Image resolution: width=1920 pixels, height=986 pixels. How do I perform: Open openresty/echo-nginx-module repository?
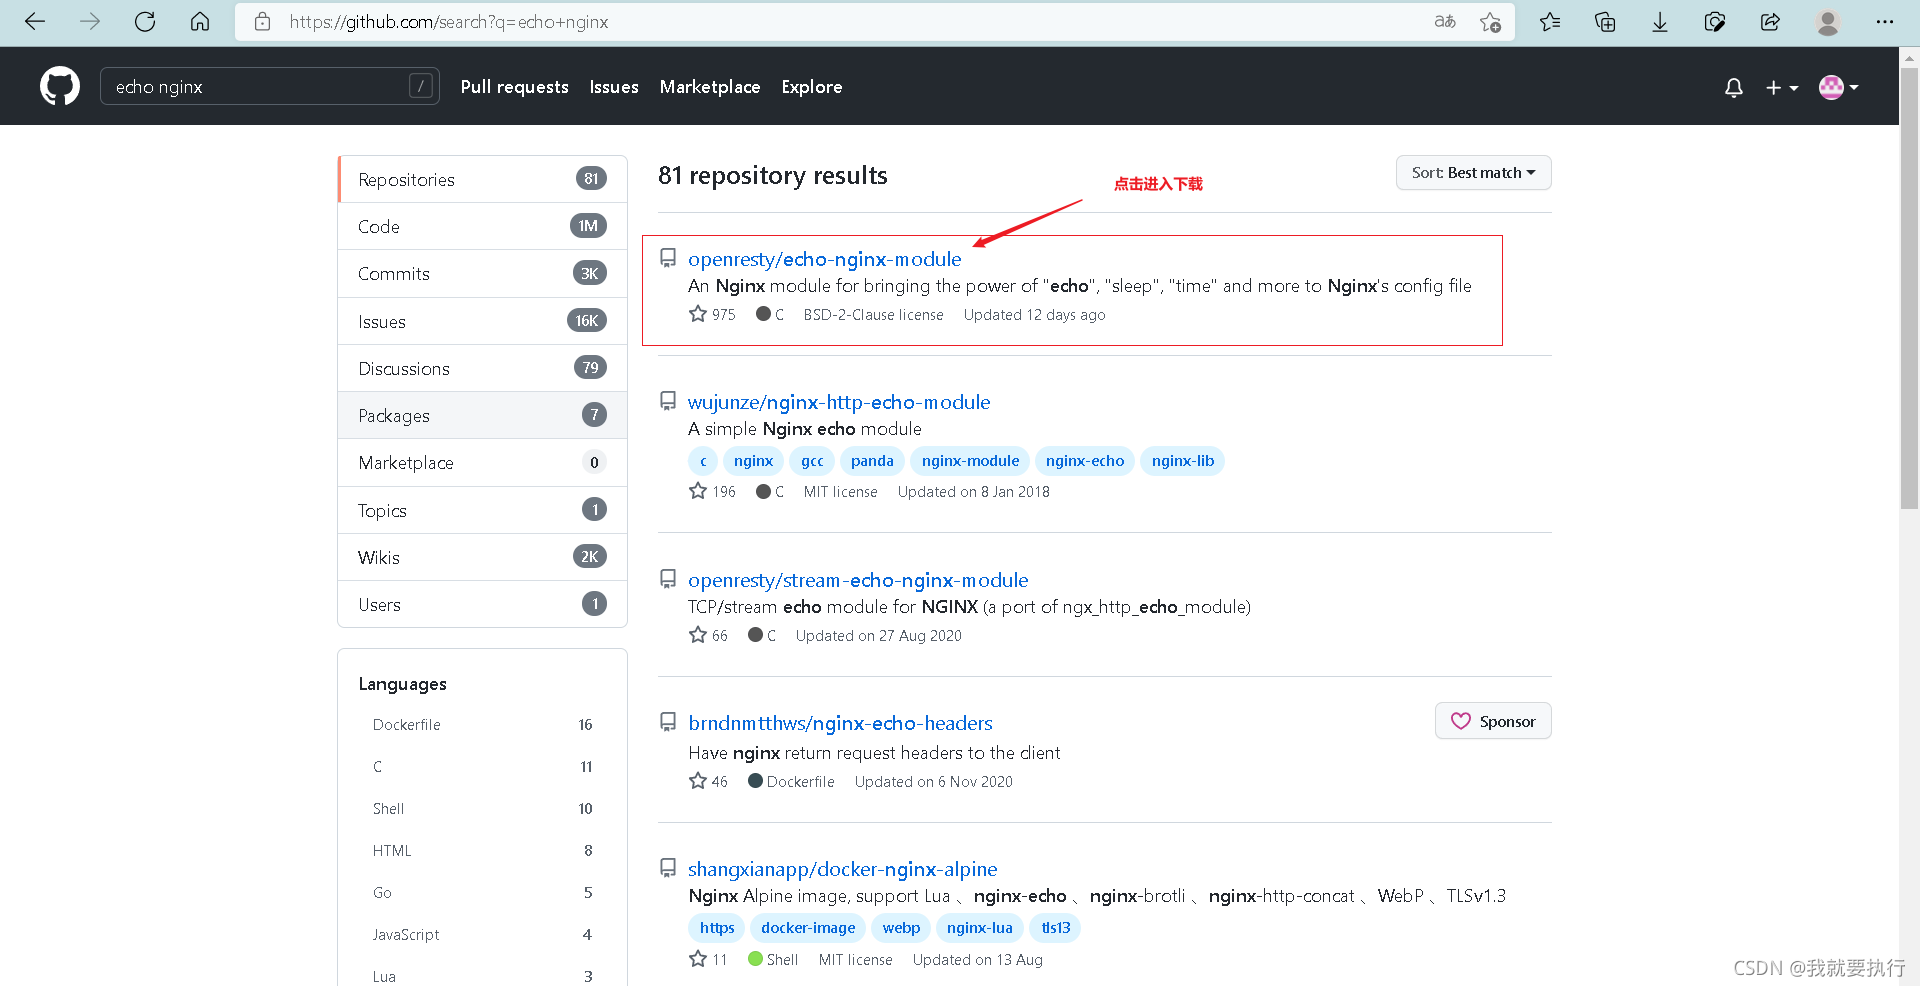point(824,259)
